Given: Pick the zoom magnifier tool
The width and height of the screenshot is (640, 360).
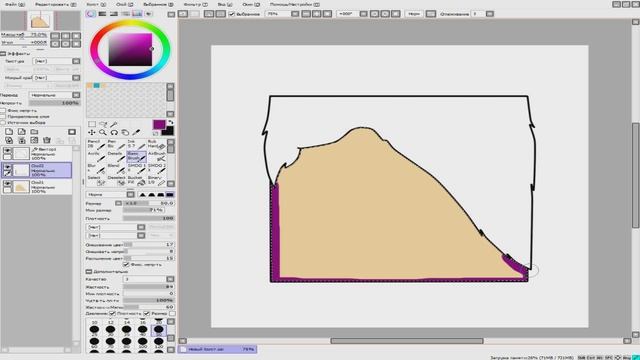Looking at the screenshot, I should (103, 132).
